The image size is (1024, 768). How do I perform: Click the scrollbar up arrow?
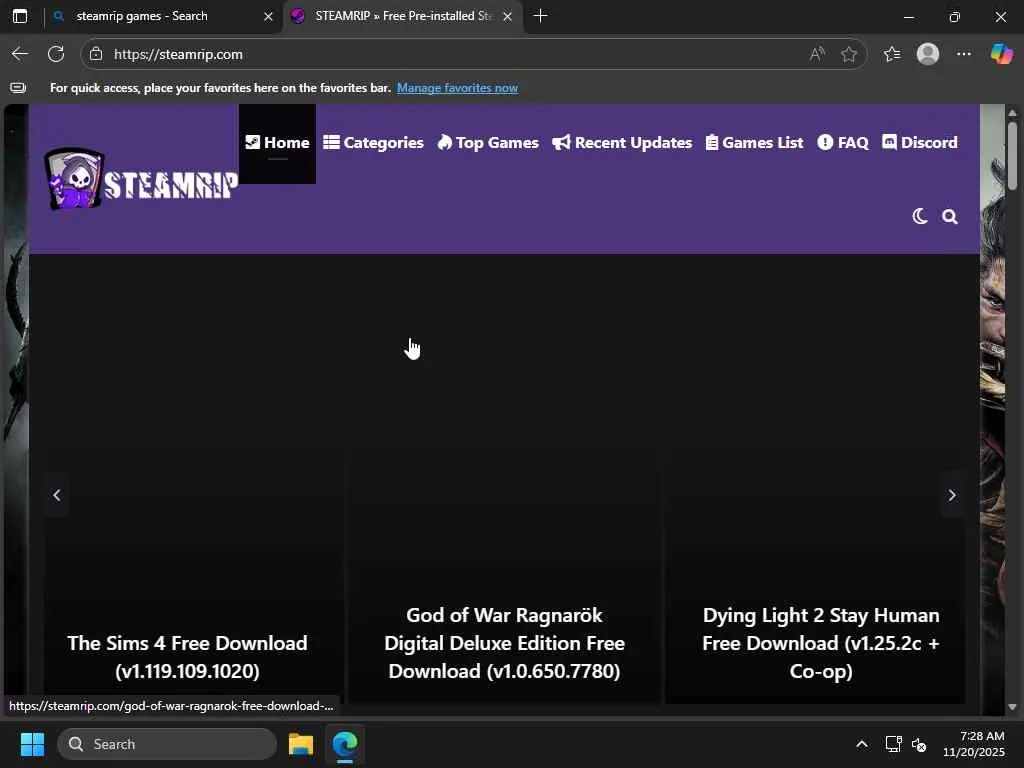click(x=1012, y=113)
